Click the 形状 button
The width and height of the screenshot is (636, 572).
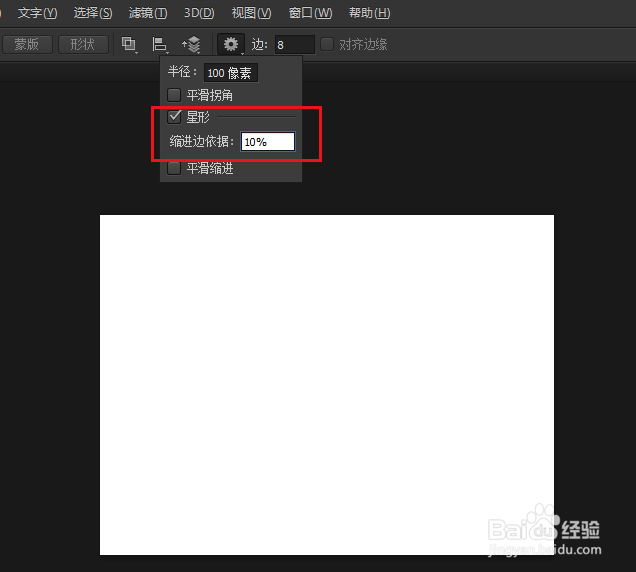point(83,44)
